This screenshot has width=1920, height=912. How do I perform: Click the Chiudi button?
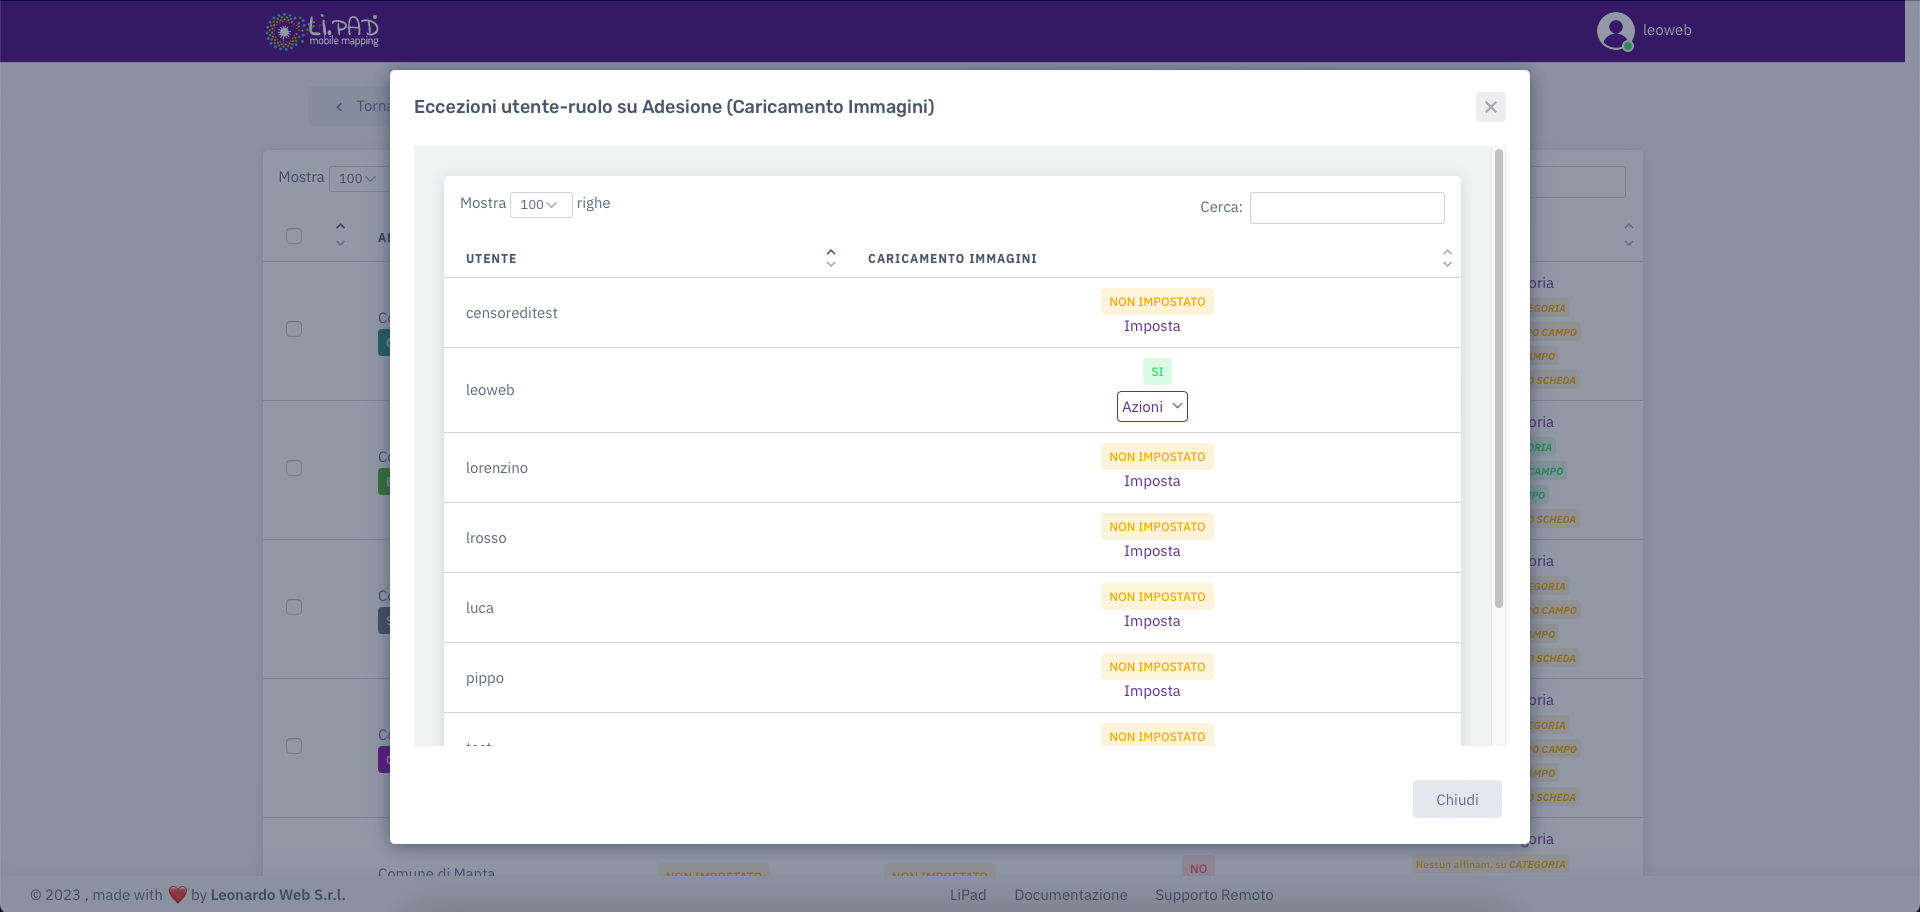1456,799
